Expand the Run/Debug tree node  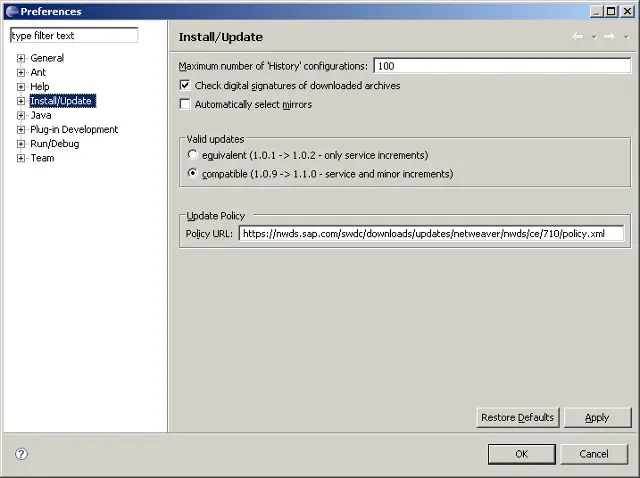(21, 144)
